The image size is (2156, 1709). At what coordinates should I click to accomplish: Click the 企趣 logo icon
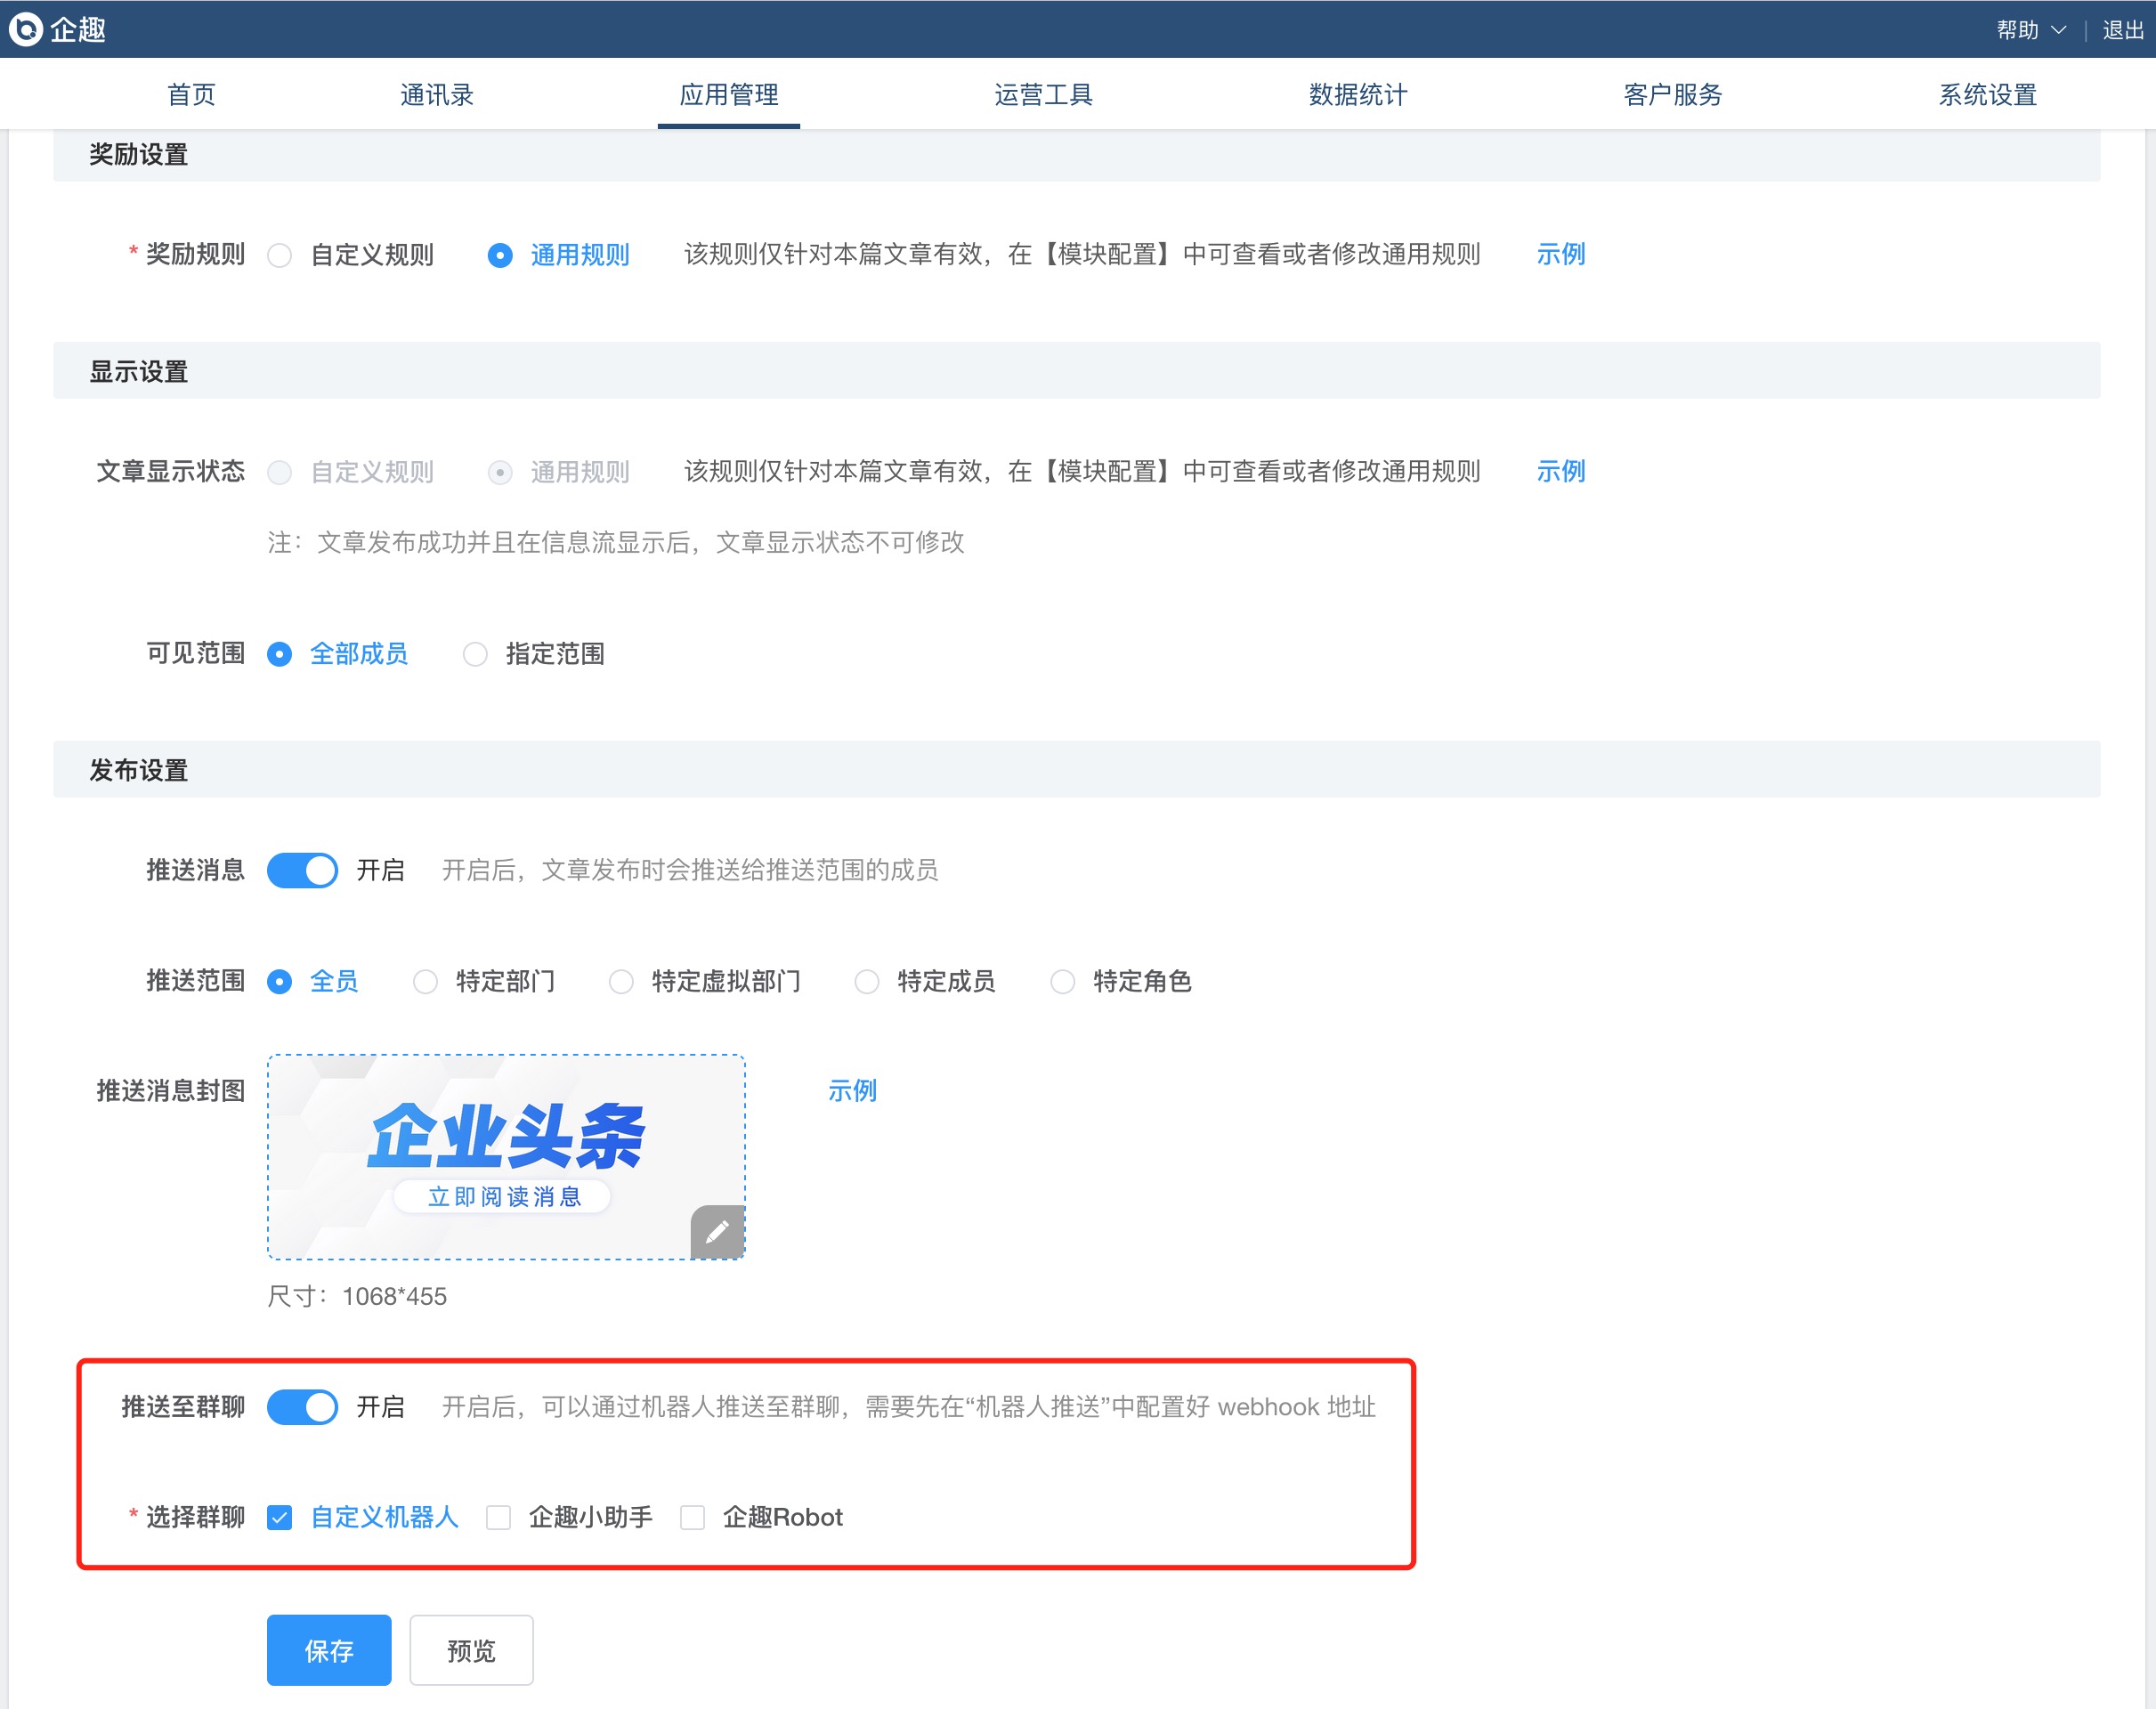tap(26, 29)
